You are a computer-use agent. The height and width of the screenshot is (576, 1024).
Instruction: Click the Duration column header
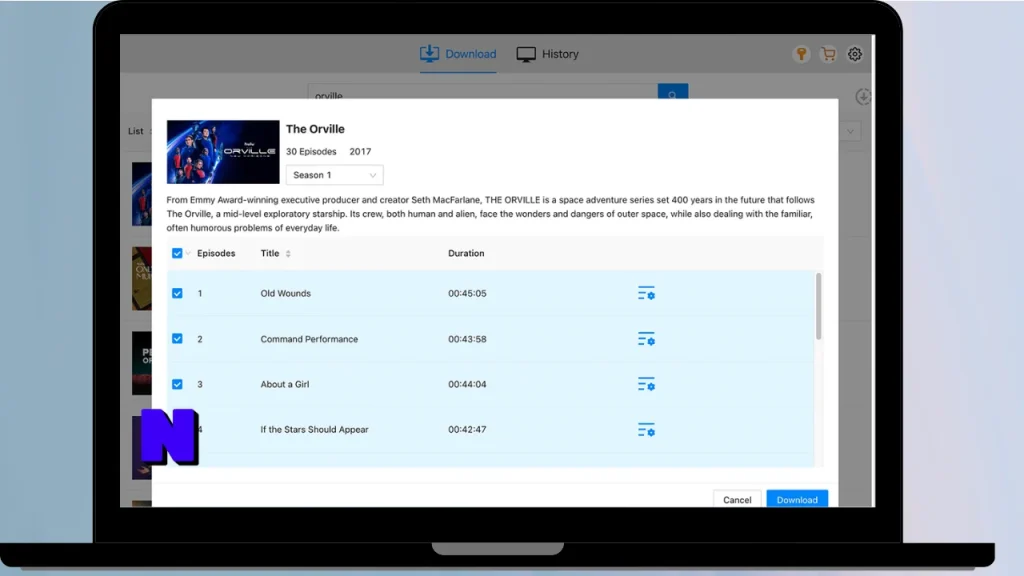(466, 253)
